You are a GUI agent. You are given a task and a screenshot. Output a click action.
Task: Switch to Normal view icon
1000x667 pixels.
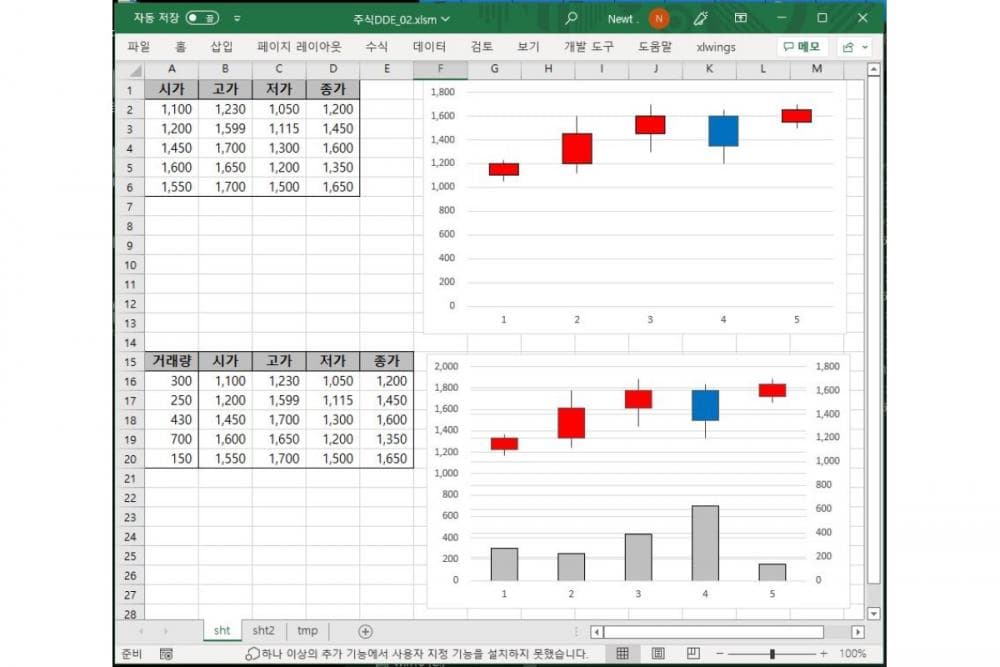click(622, 654)
